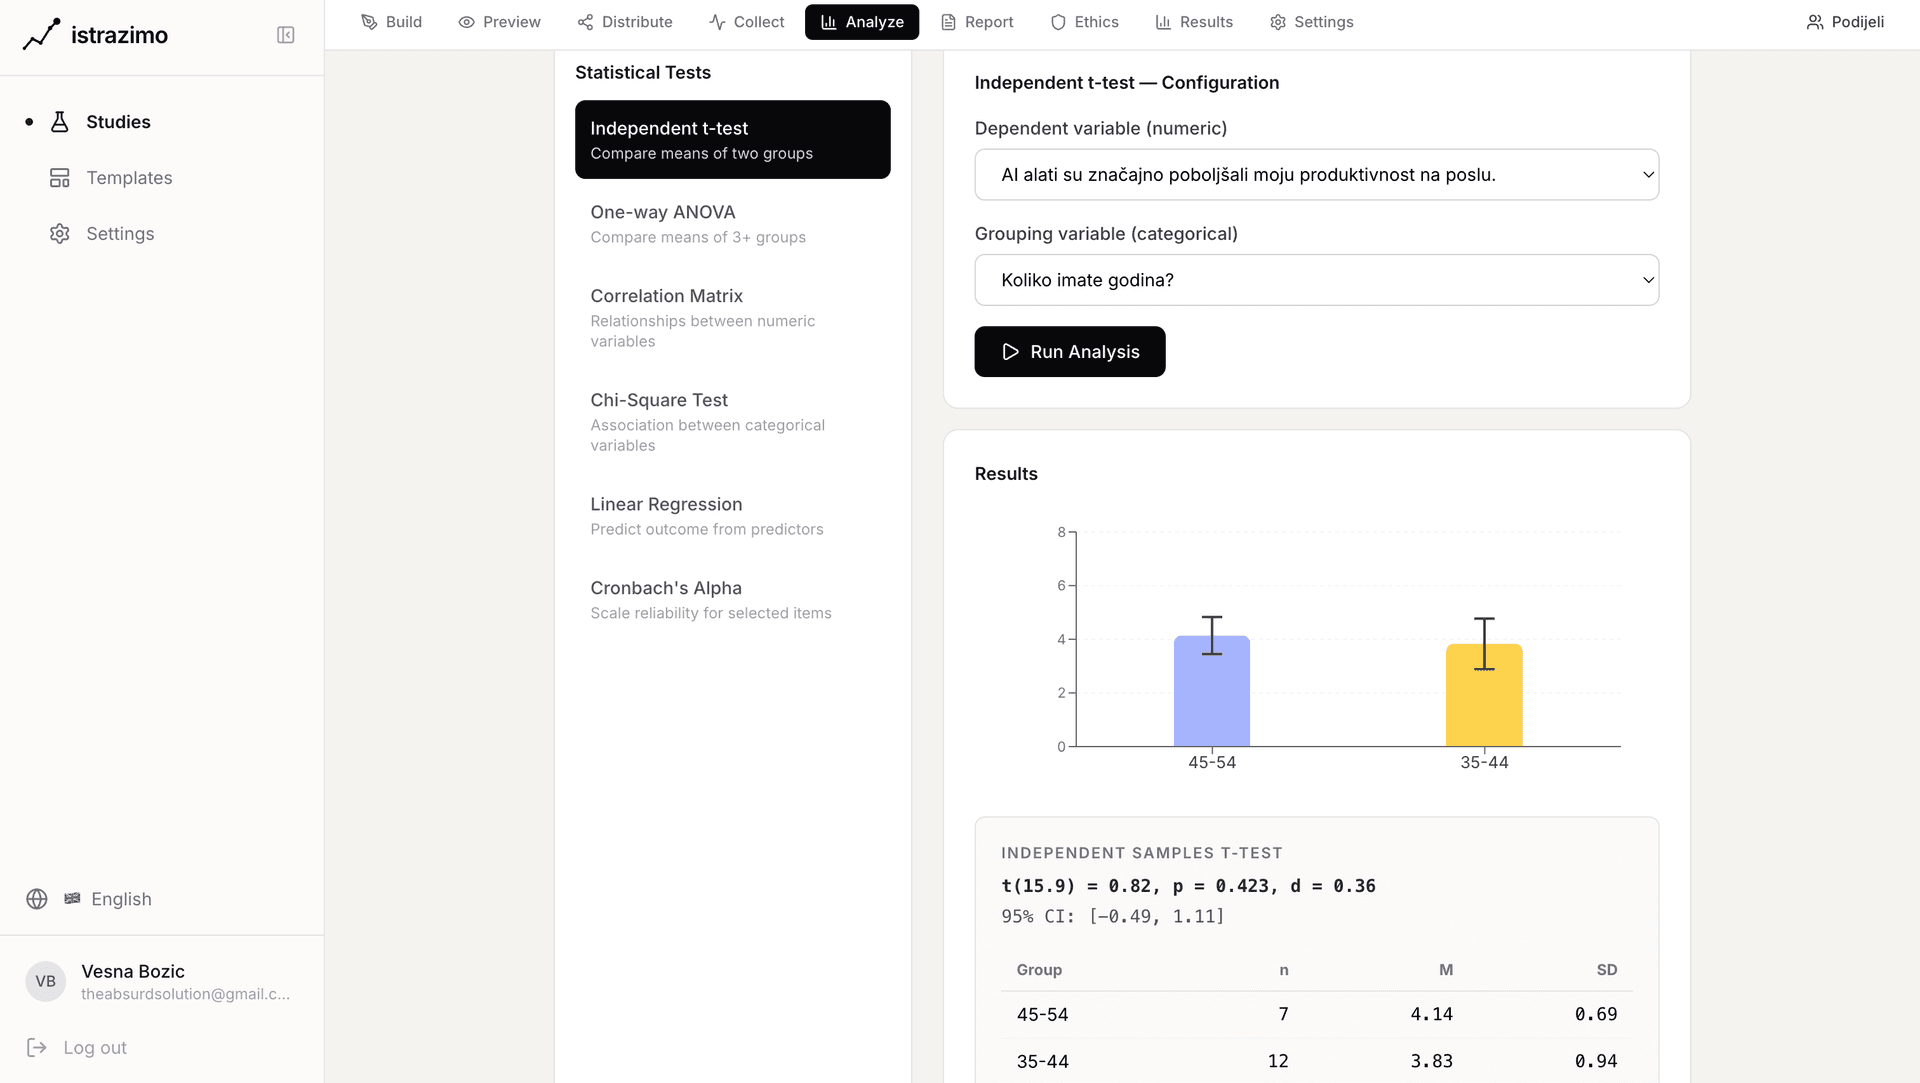Click the Log out arrow icon
The image size is (1920, 1083).
click(37, 1047)
